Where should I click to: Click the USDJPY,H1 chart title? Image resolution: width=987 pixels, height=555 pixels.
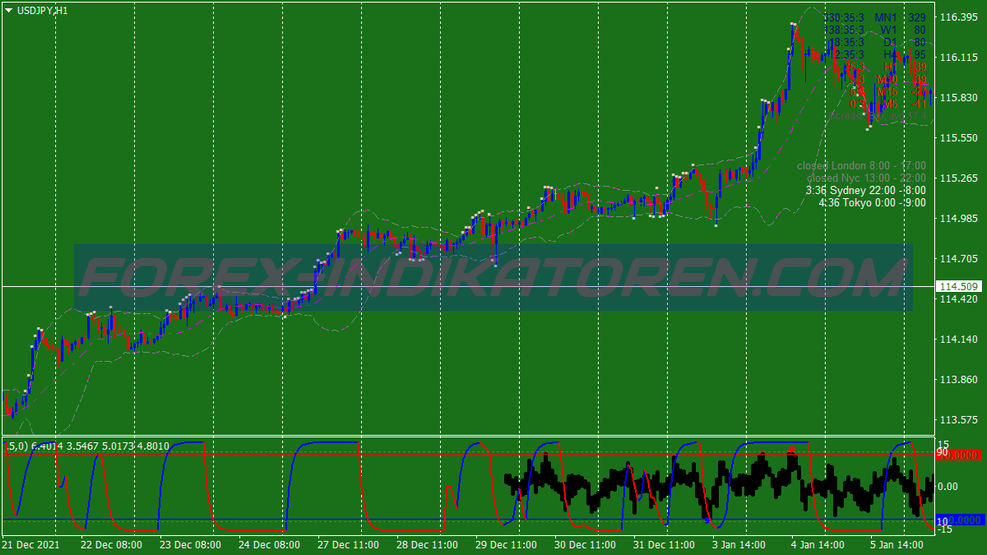[x=42, y=11]
